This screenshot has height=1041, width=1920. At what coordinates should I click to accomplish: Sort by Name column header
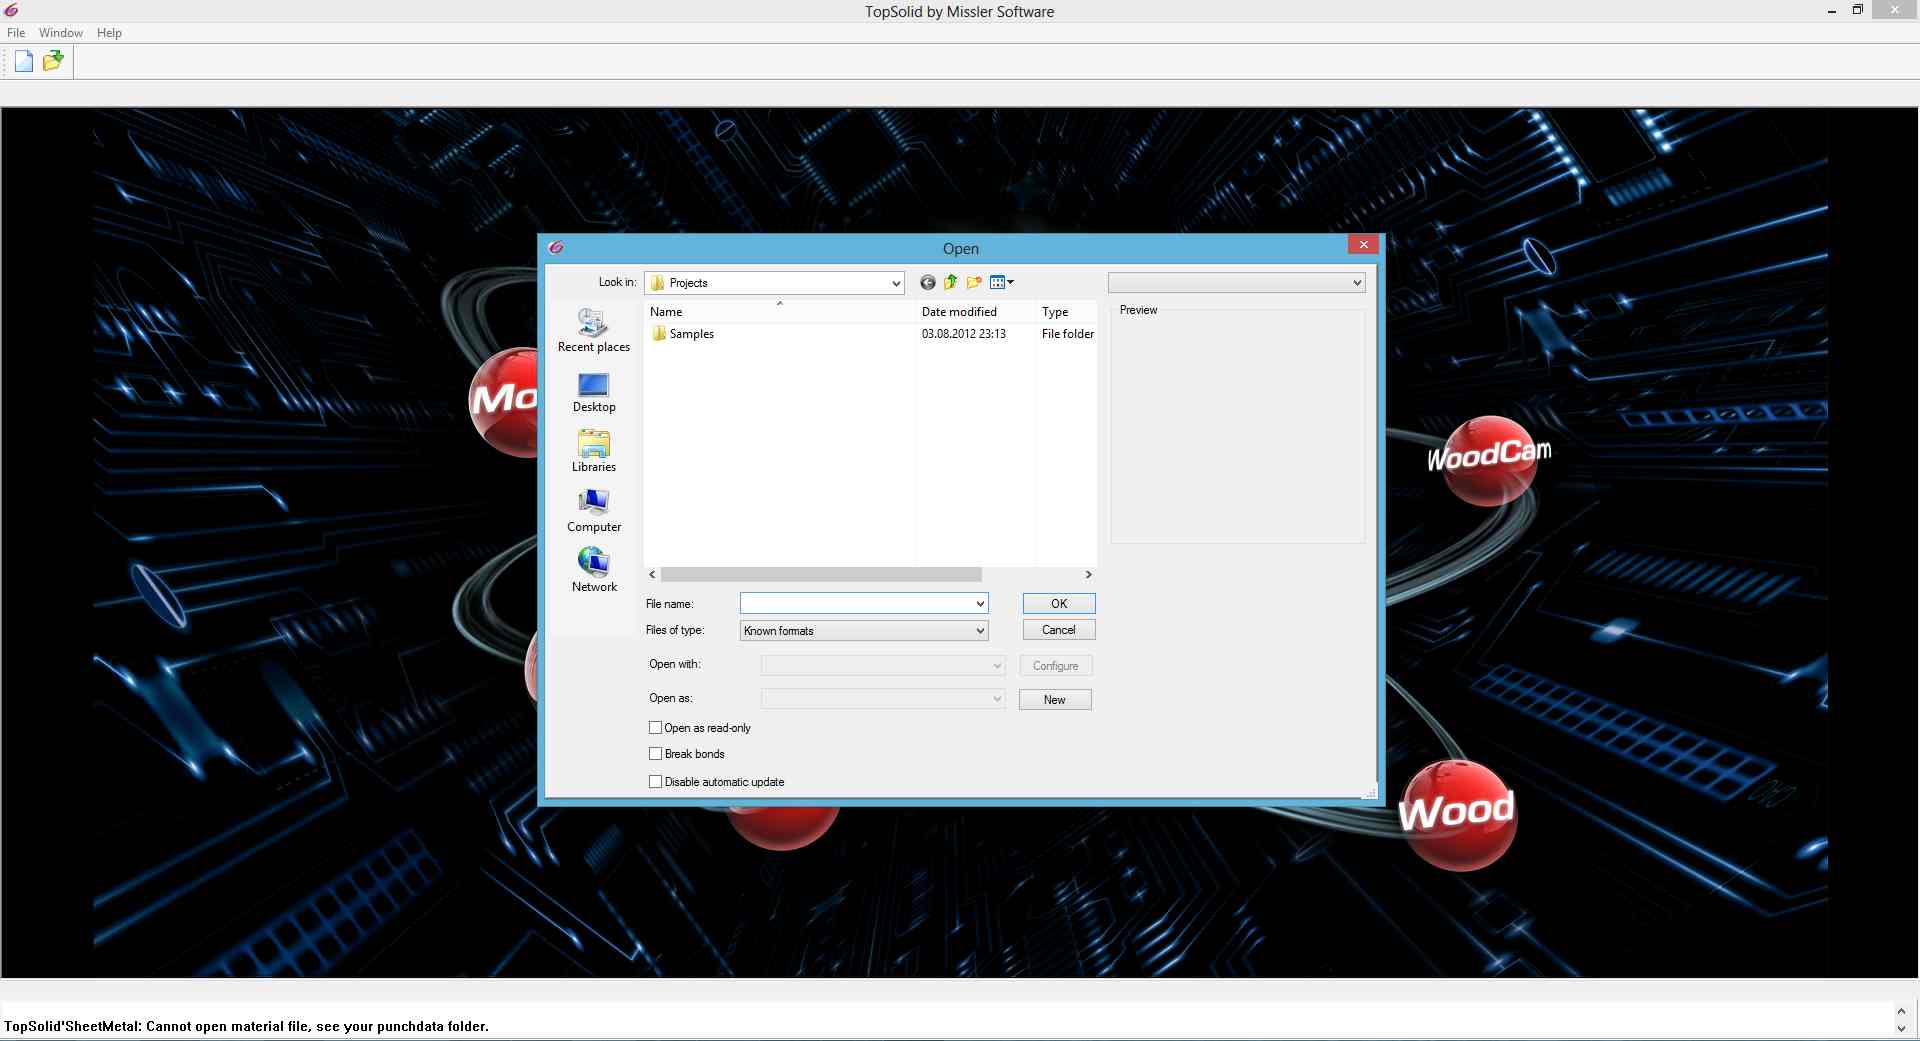point(780,312)
